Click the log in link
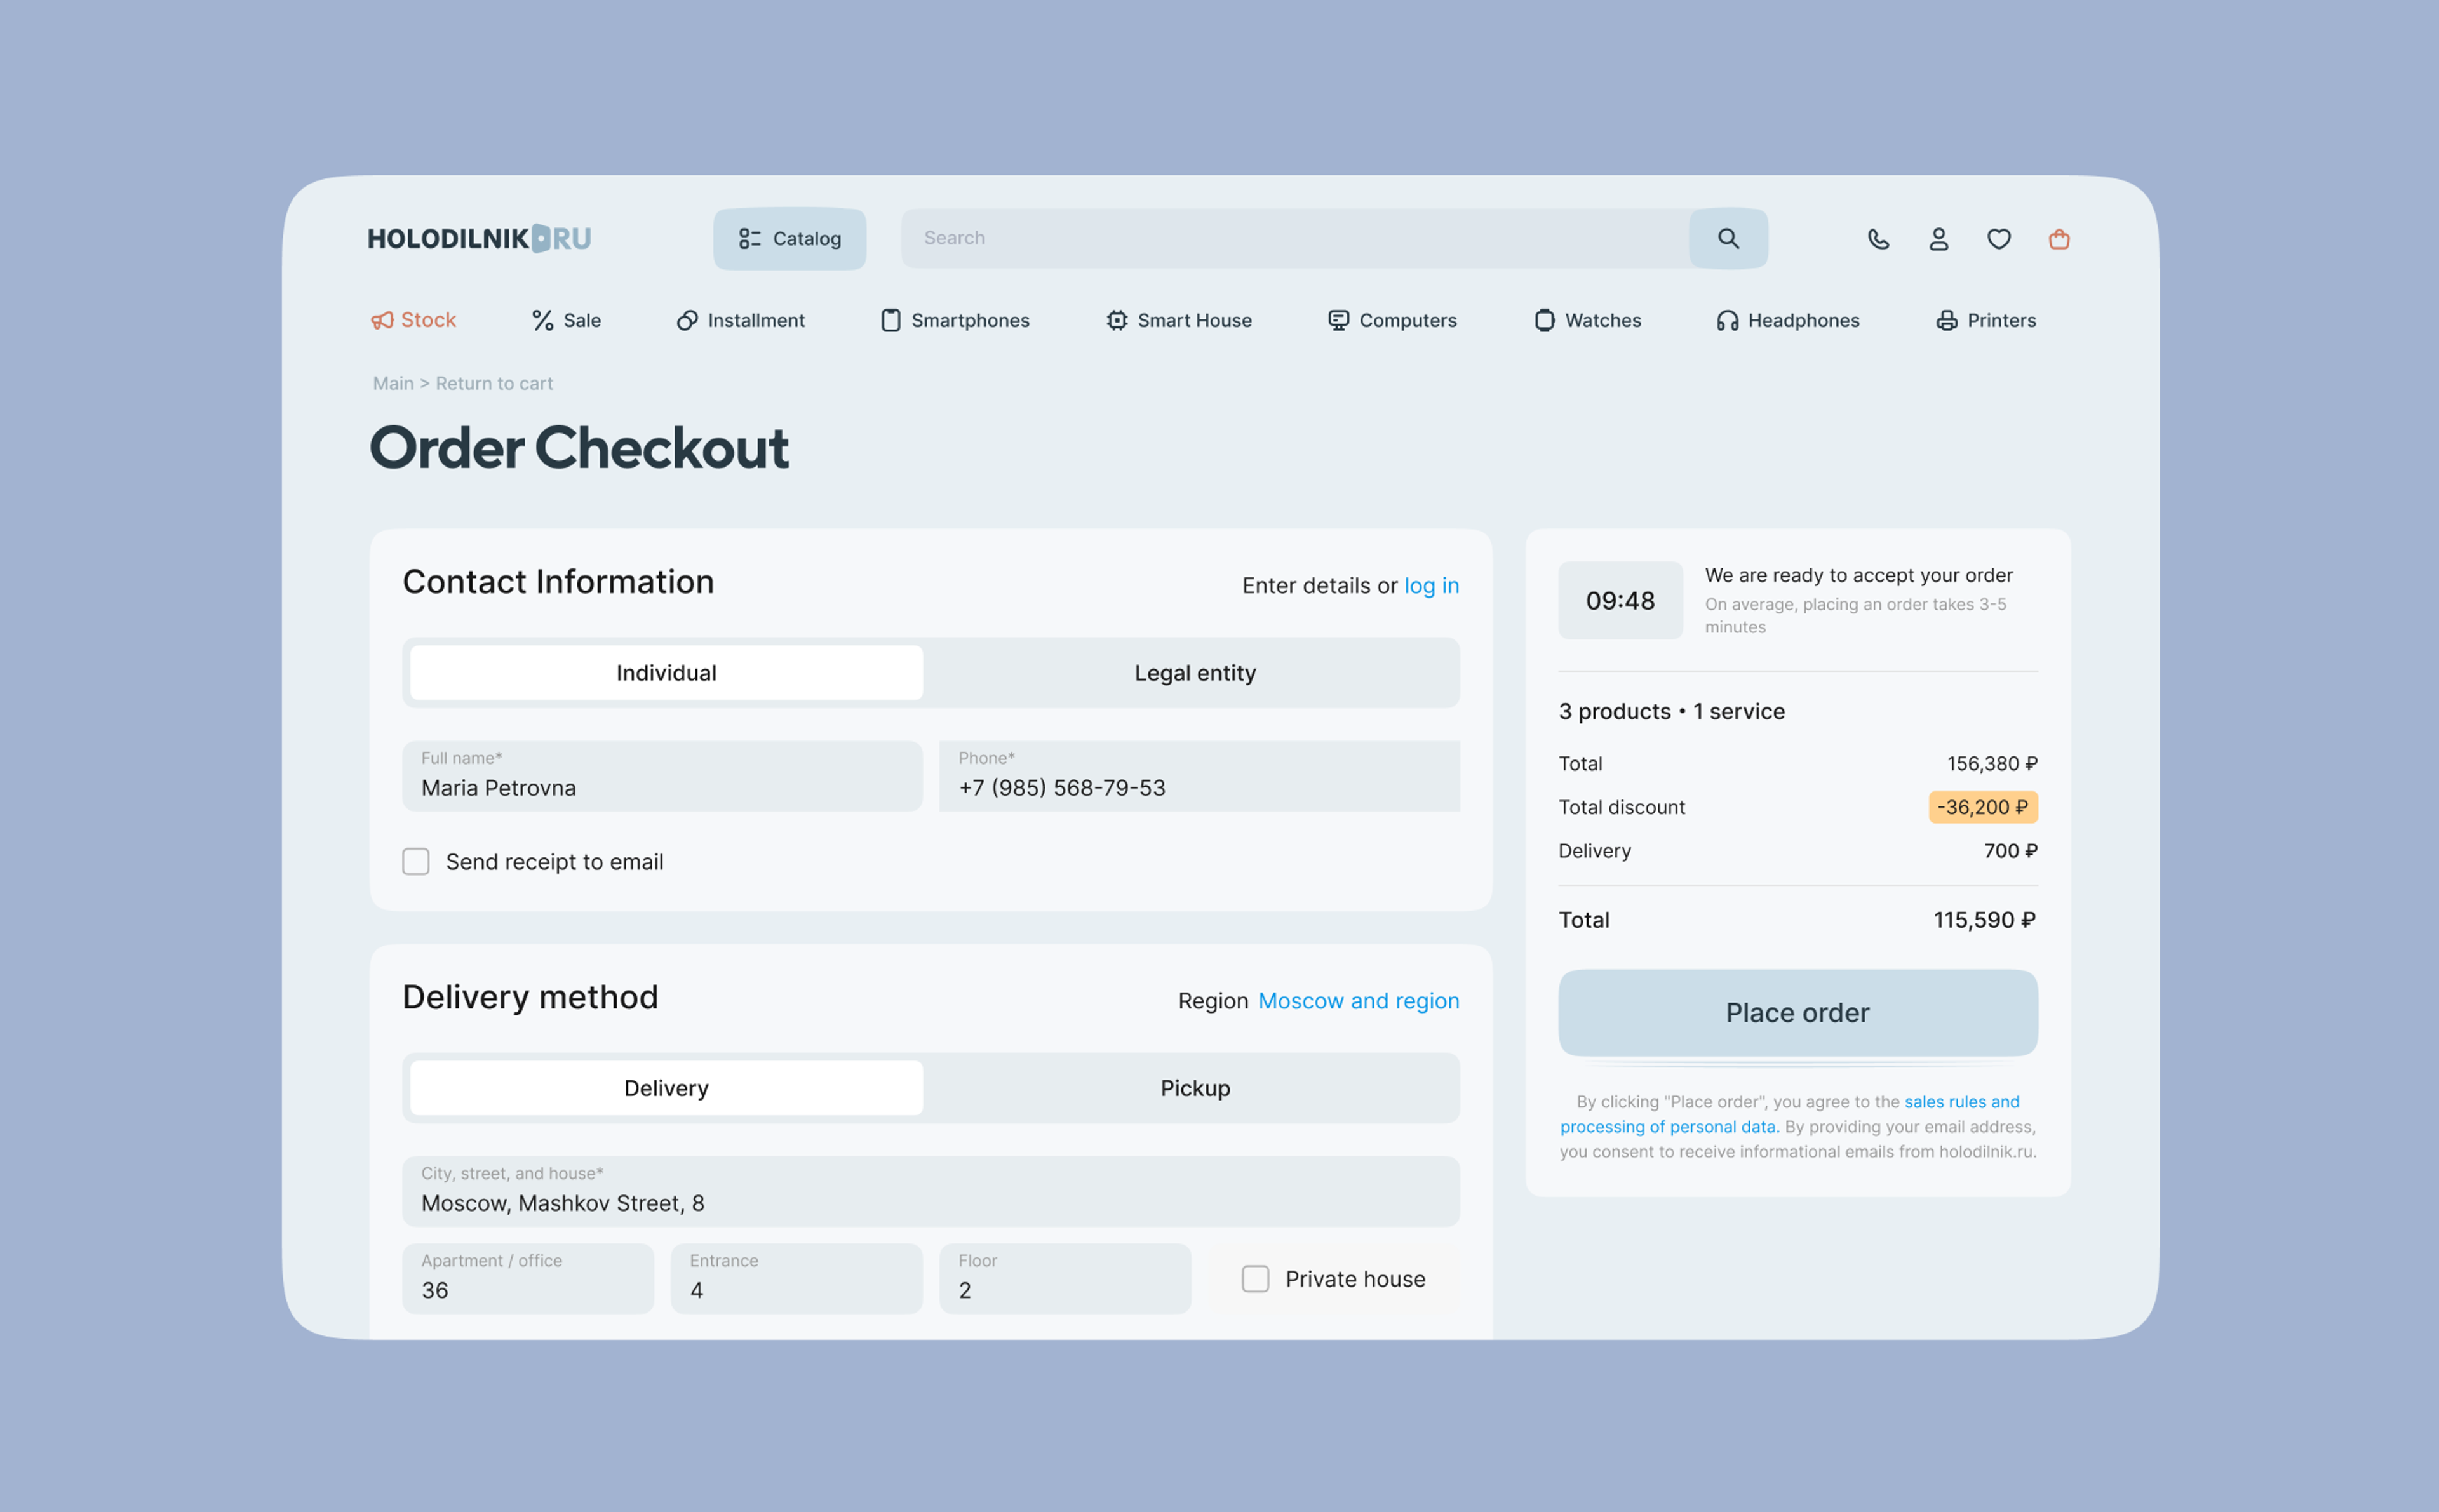 pyautogui.click(x=1431, y=586)
